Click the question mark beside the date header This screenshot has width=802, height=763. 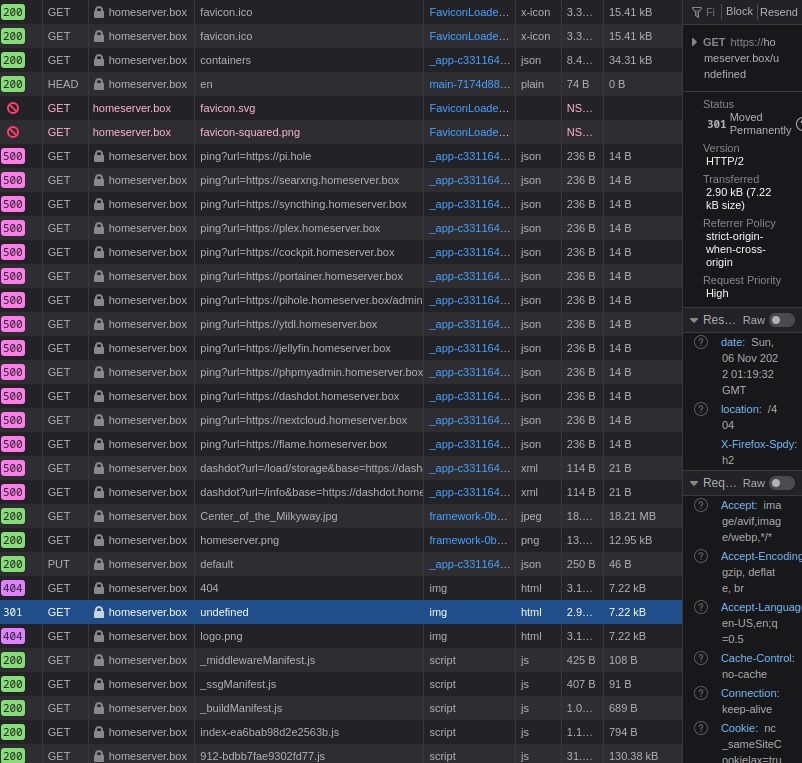(701, 340)
